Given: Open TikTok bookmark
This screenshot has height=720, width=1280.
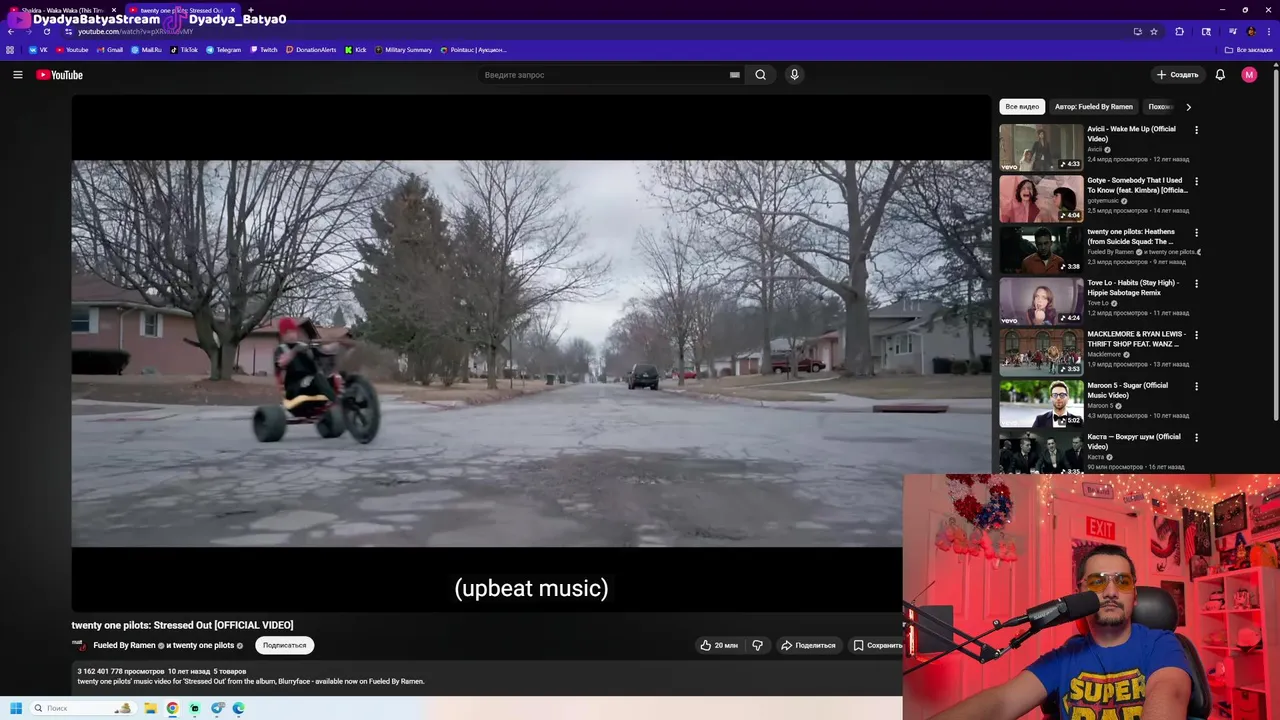Looking at the screenshot, I should point(184,49).
